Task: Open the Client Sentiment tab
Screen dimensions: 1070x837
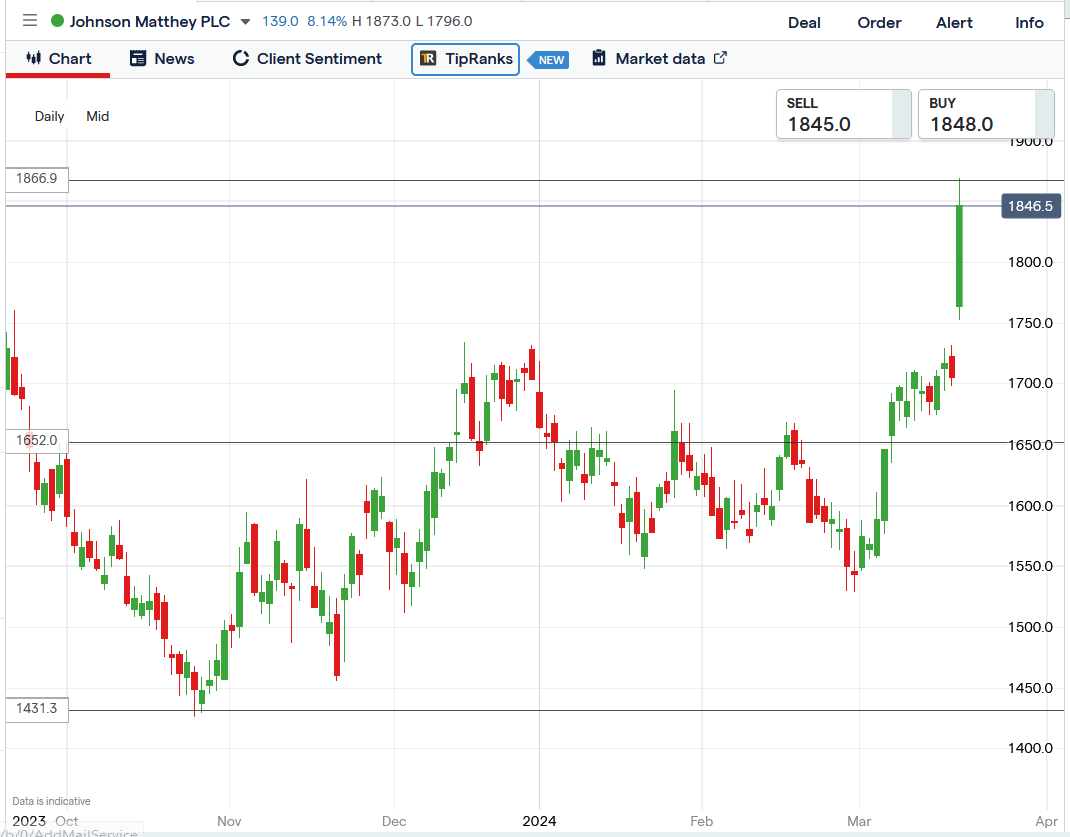Action: tap(307, 59)
